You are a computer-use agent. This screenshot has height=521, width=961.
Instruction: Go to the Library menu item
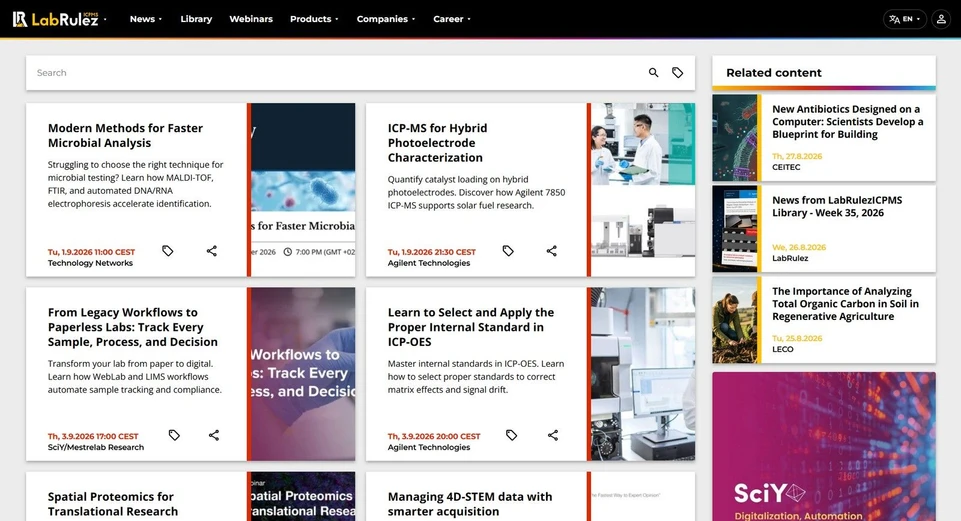(x=196, y=19)
